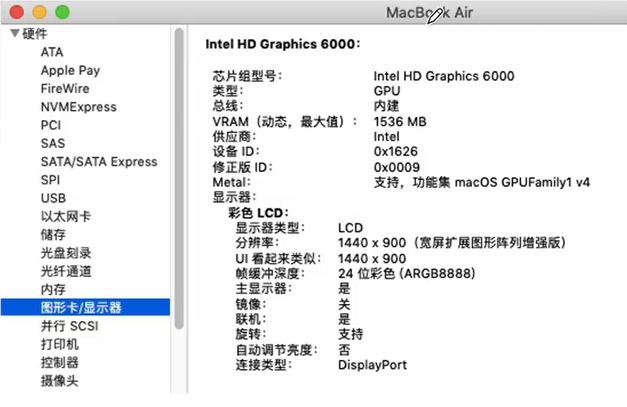Click the 彩色 LCD display heading
The image size is (627, 407).
click(x=258, y=213)
